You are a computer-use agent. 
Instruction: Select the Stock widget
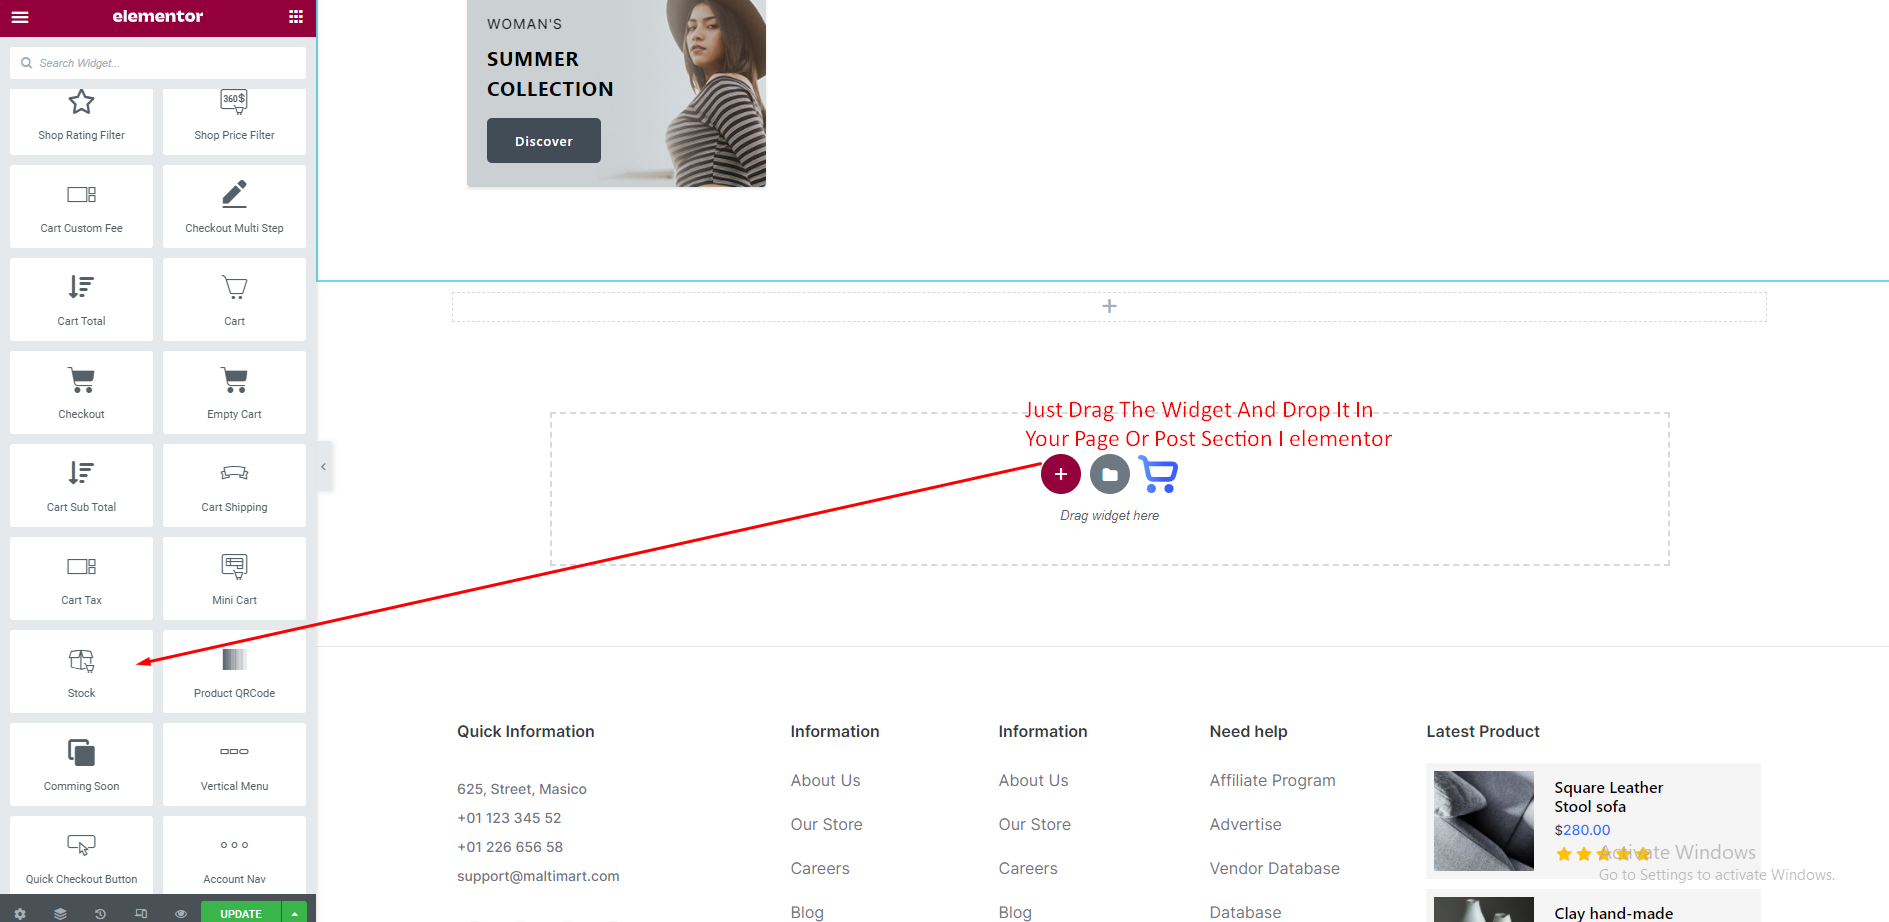(81, 671)
